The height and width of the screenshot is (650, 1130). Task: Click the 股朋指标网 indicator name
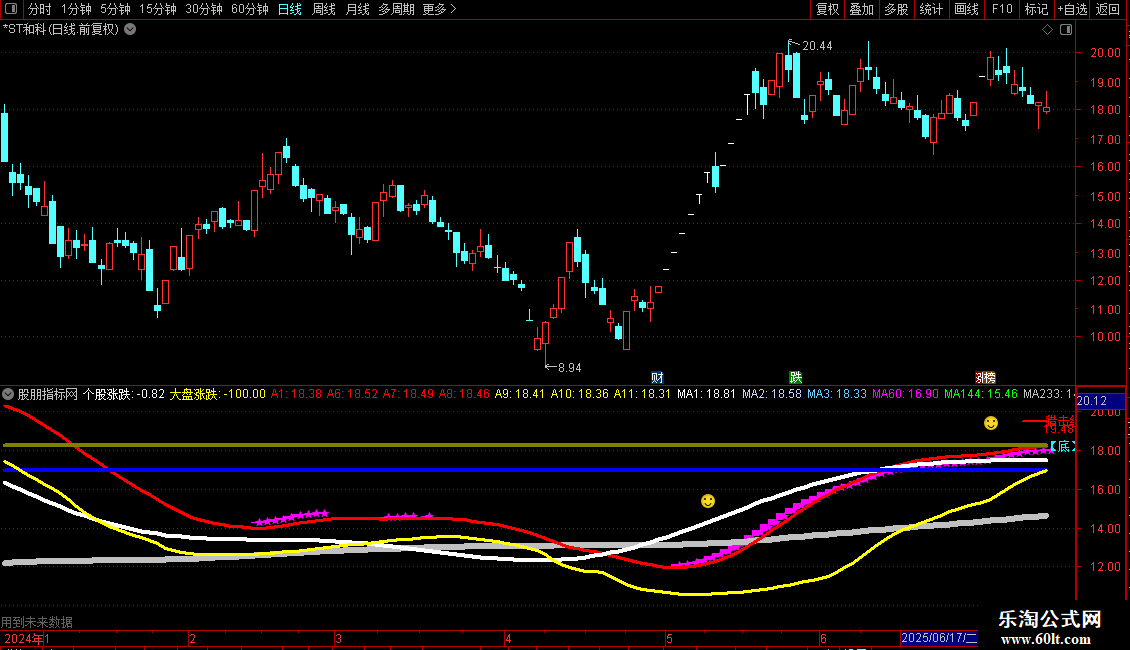point(48,394)
